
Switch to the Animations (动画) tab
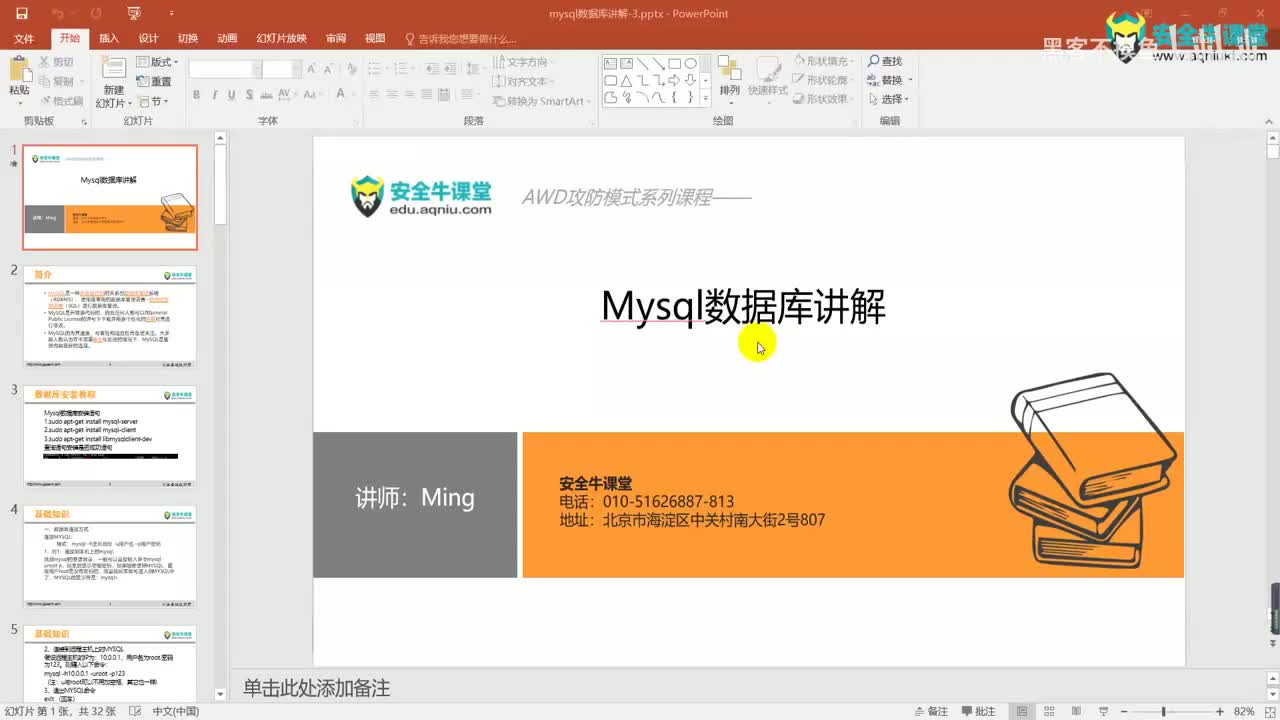(x=228, y=39)
